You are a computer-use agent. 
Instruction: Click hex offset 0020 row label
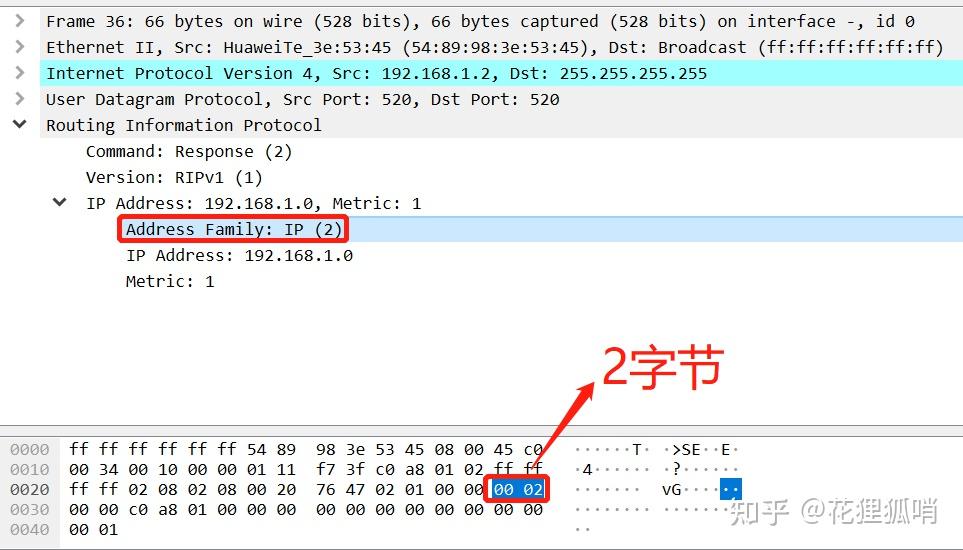pos(29,489)
